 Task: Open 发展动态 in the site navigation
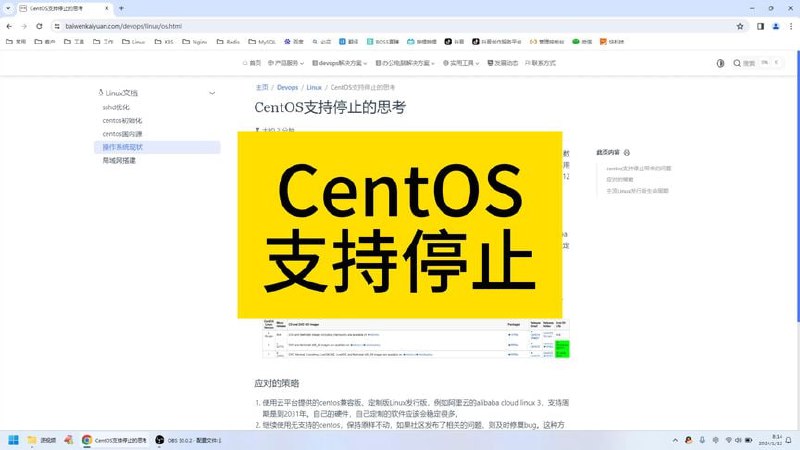pos(503,63)
